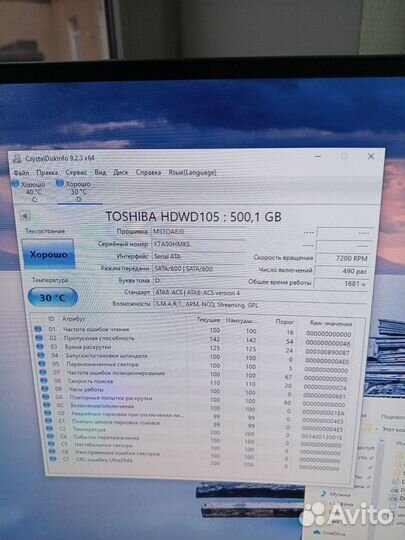Click the total hours 1681 ч field
The height and width of the screenshot is (540, 405).
342,283
